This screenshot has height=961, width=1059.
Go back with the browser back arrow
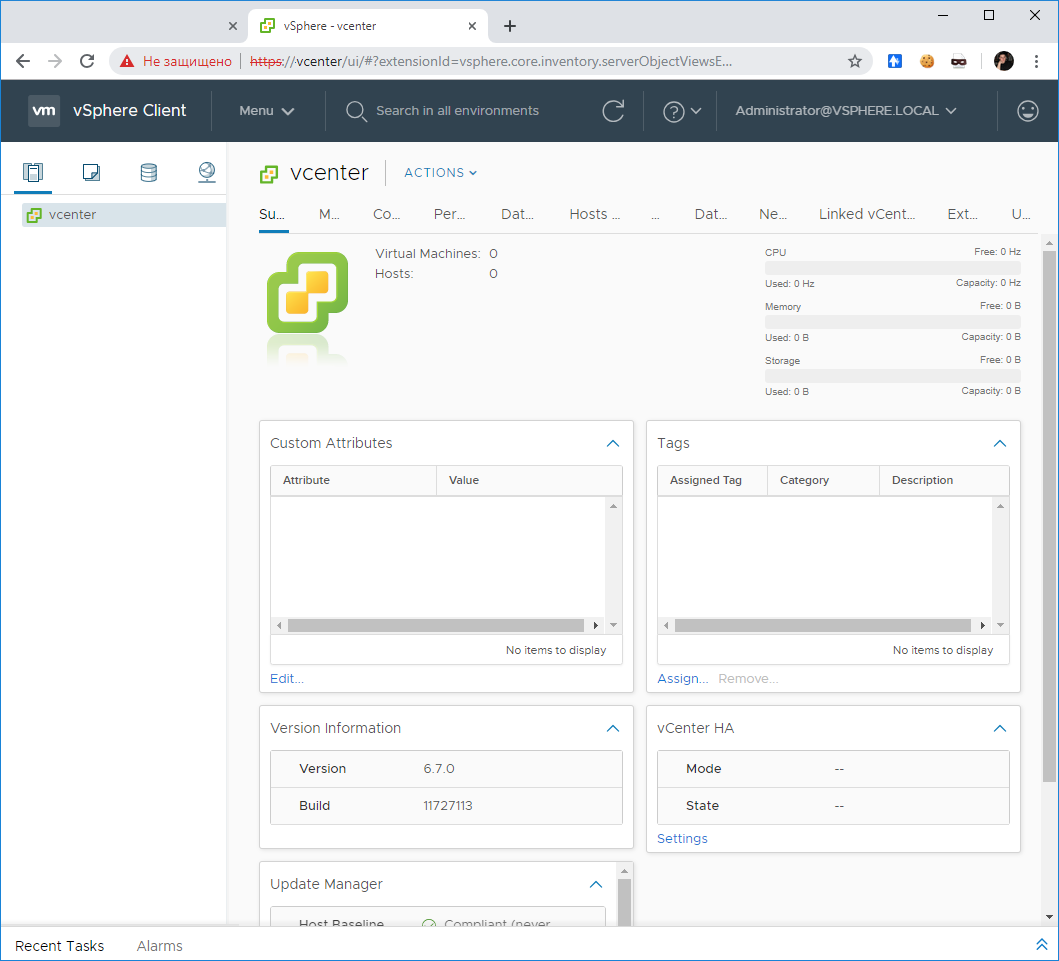pyautogui.click(x=23, y=61)
